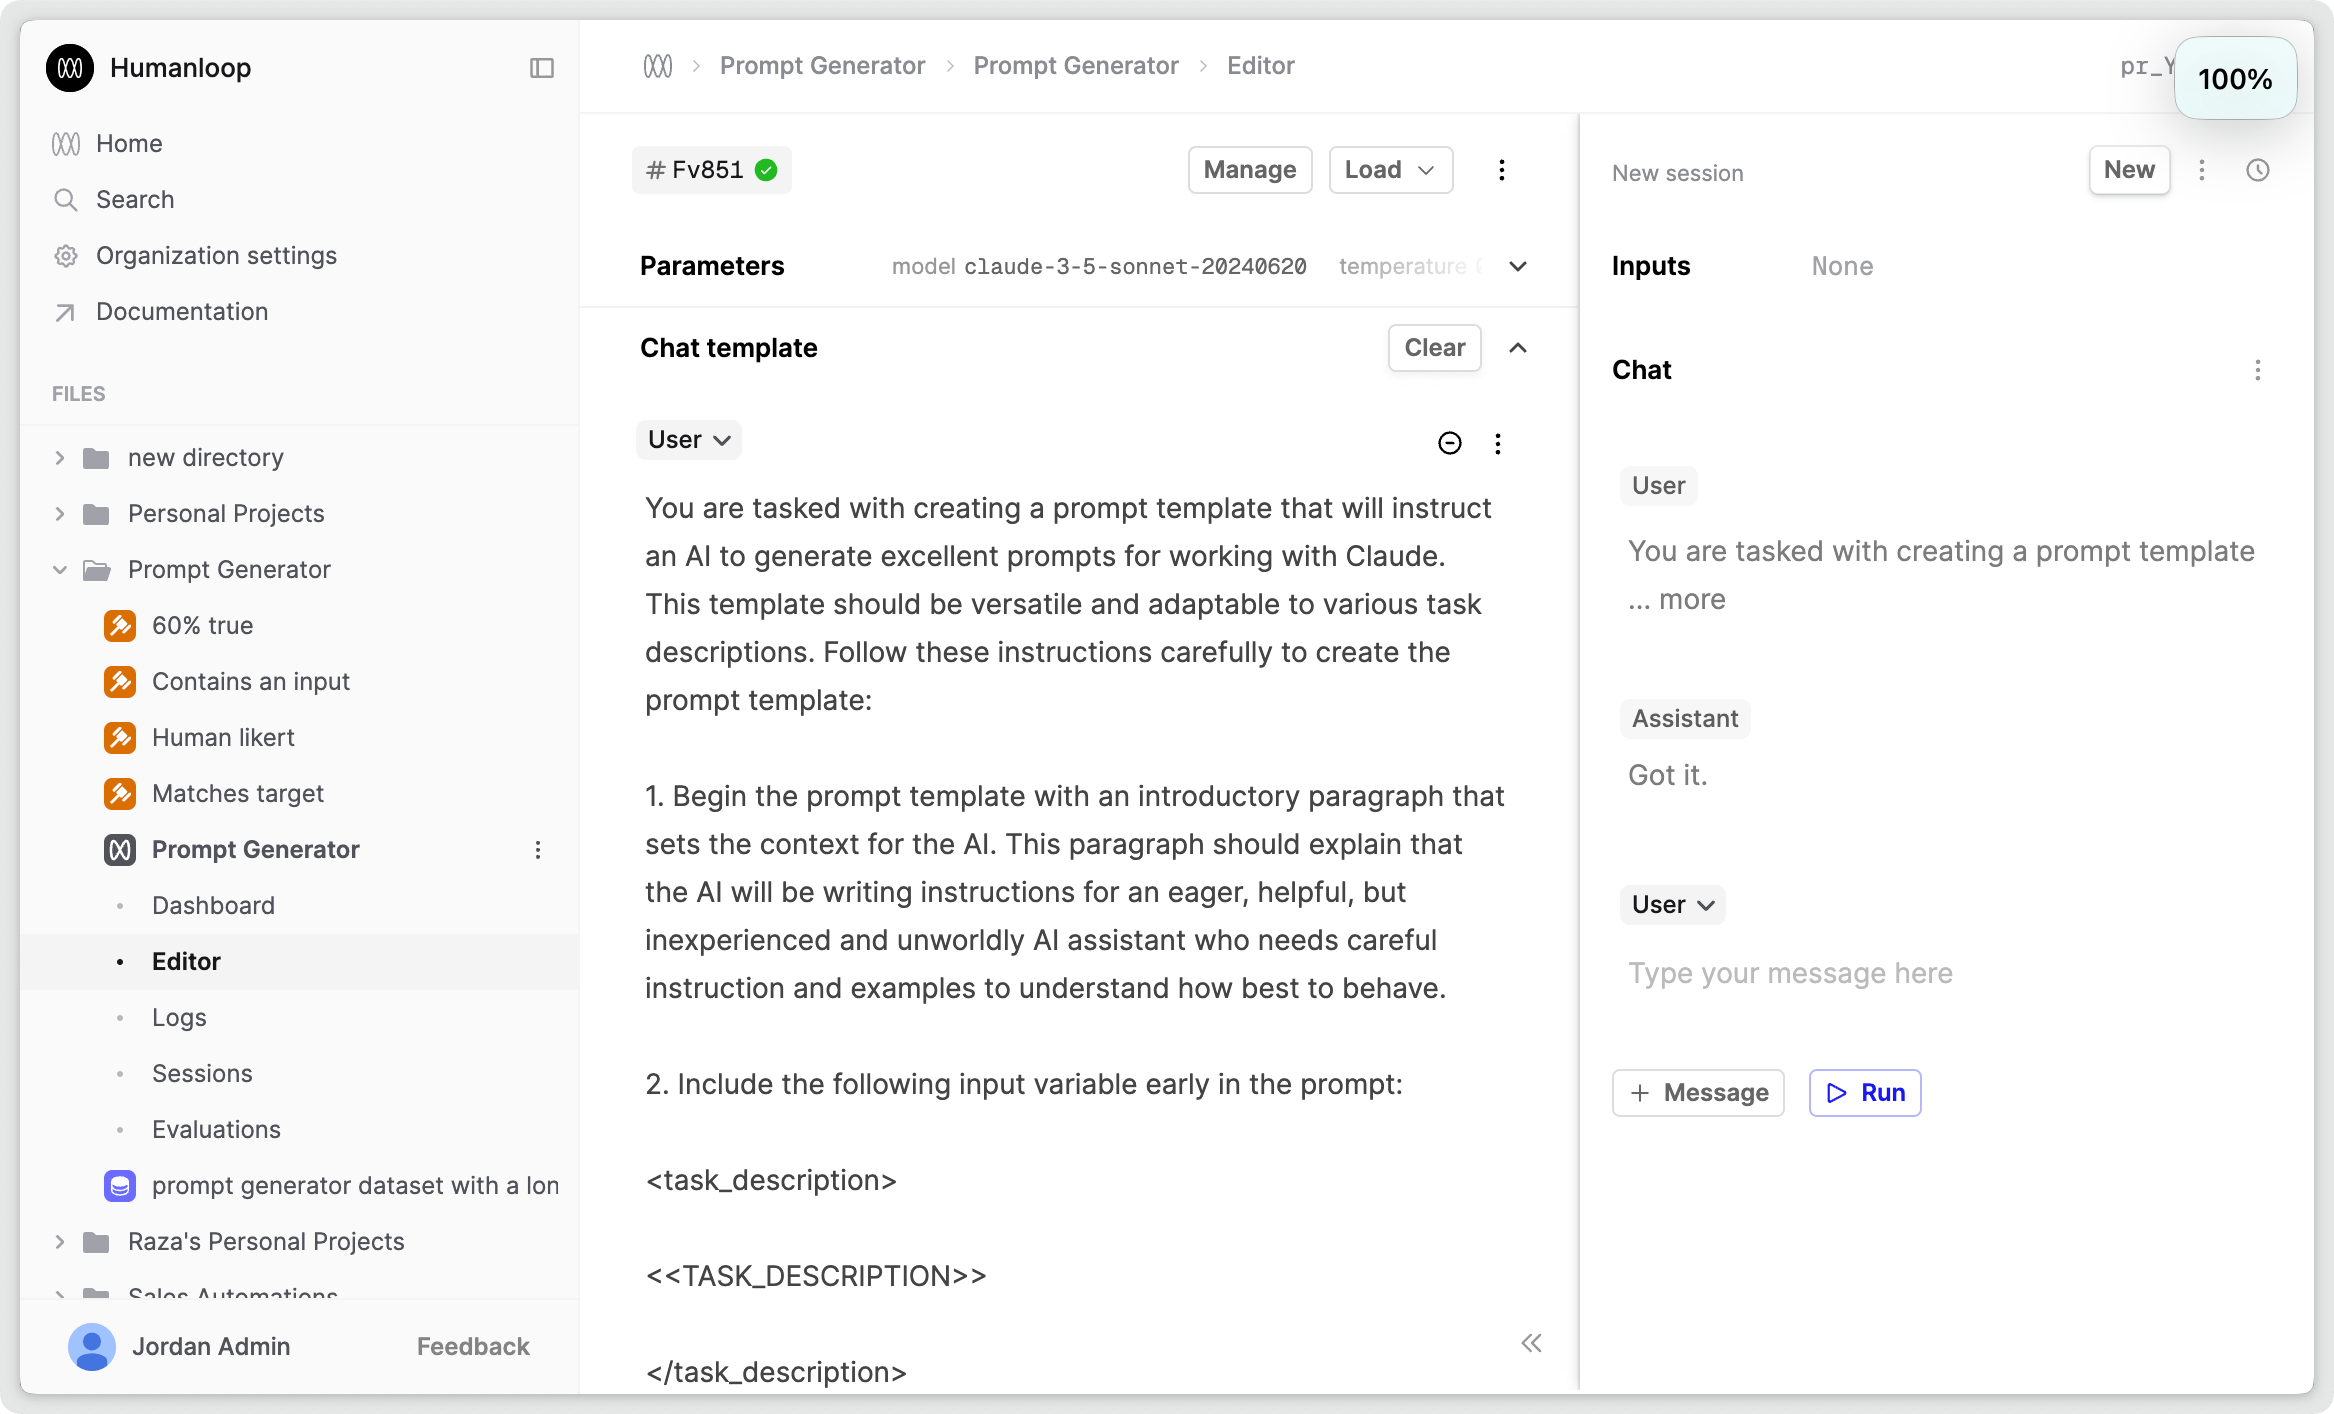Viewport: 2334px width, 1414px height.
Task: Collapse the Chat template section
Action: 1518,348
